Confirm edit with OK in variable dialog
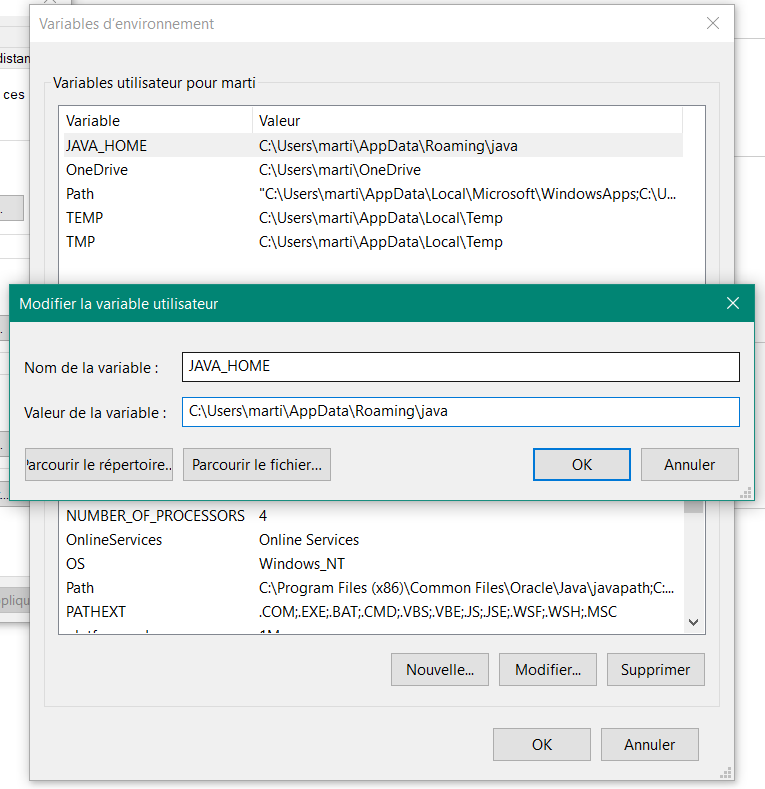765x789 pixels. (581, 464)
